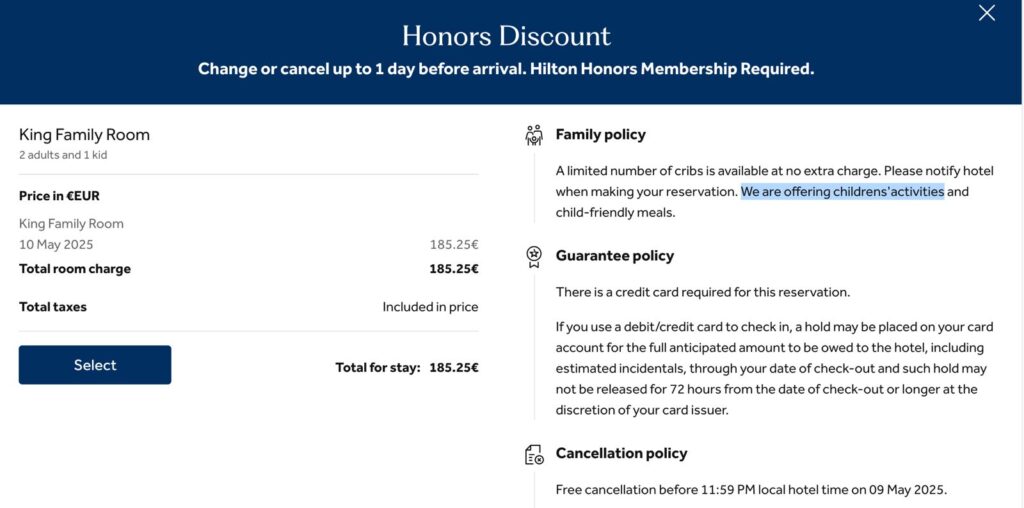The image size is (1024, 508).
Task: Click the Included in price taxes text
Action: tap(430, 307)
